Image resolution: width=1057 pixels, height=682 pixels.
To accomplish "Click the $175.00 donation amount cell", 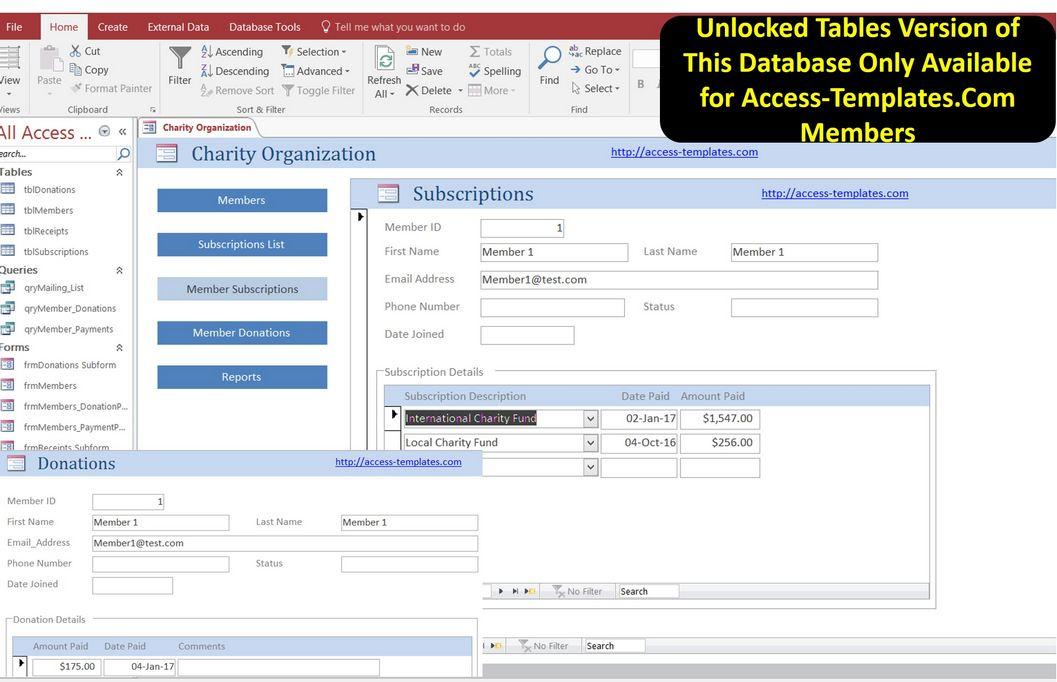I will click(x=67, y=667).
